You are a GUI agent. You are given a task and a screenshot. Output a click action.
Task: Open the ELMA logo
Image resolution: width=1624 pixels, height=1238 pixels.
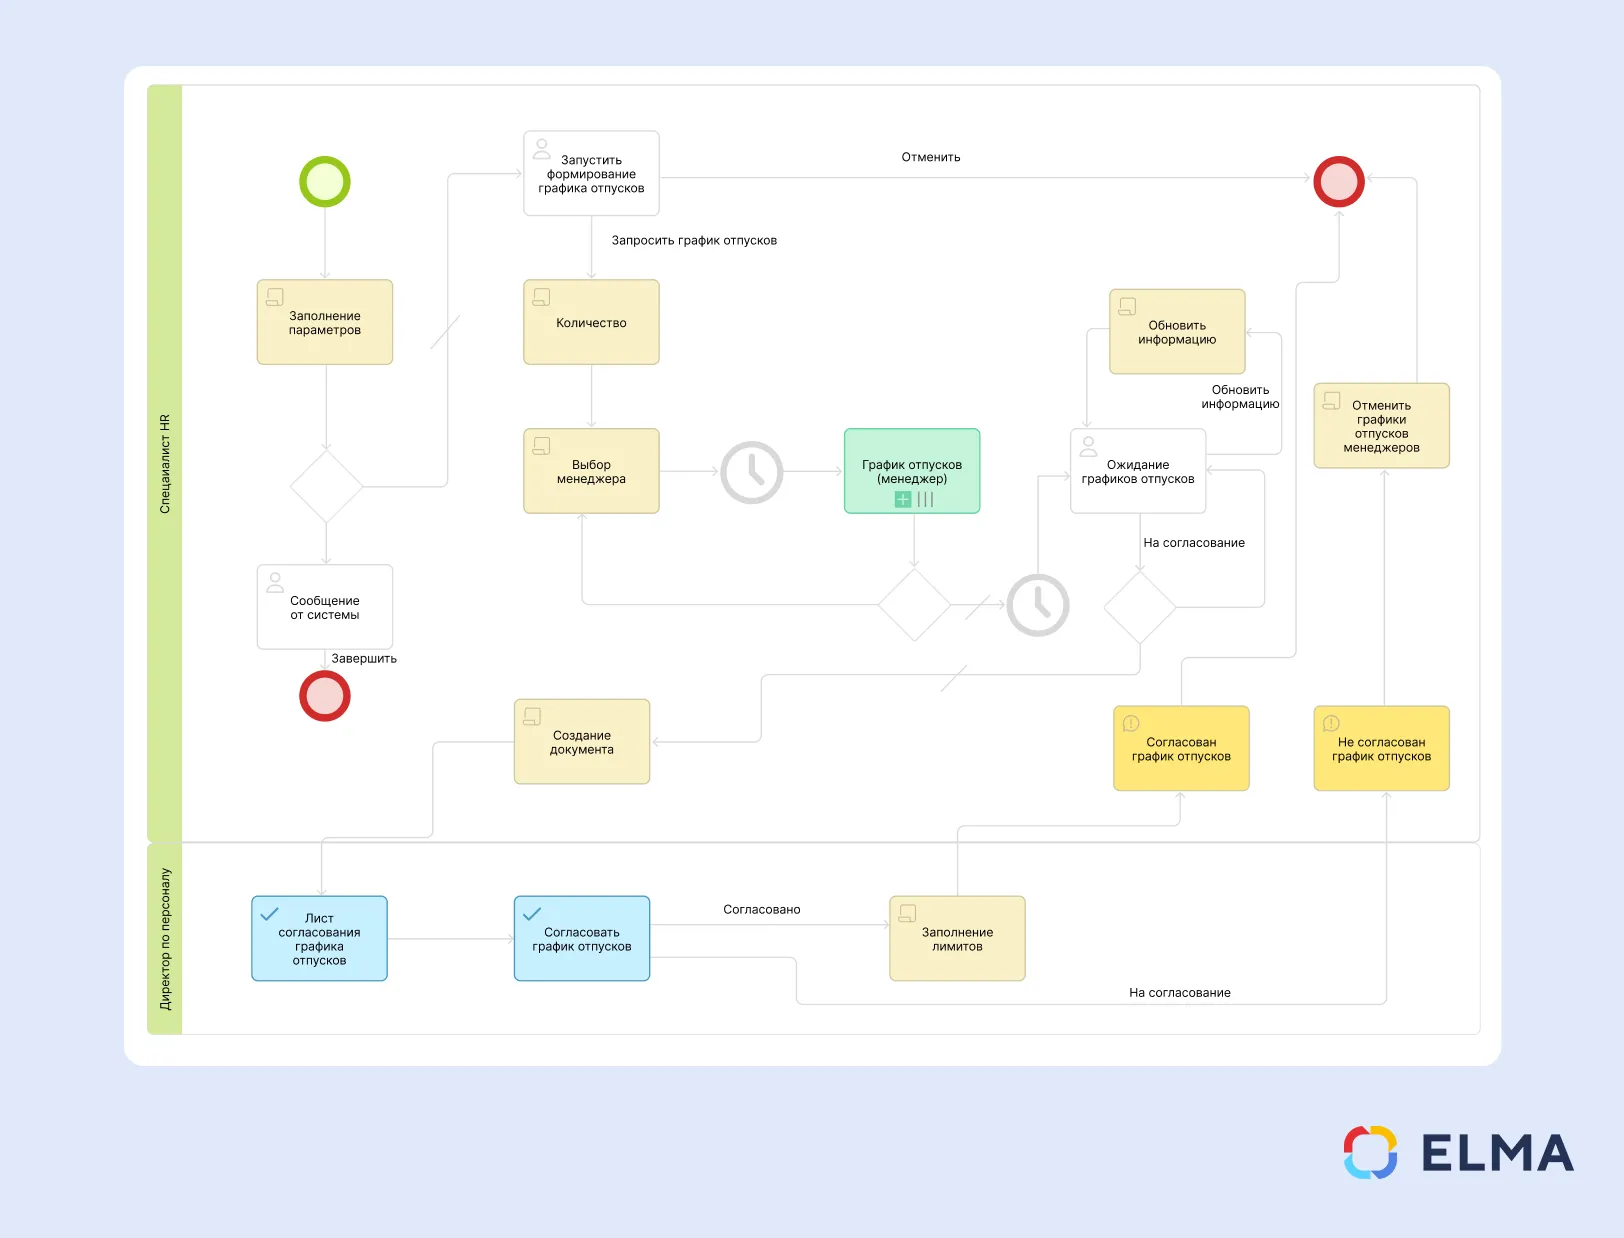point(1458,1153)
